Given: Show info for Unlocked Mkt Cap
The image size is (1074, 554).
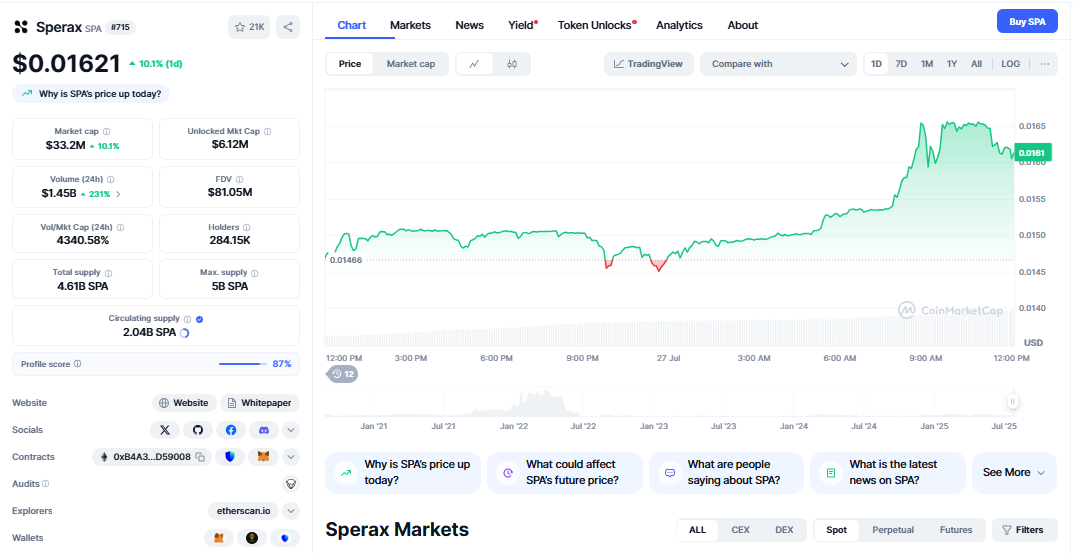Looking at the screenshot, I should [268, 131].
